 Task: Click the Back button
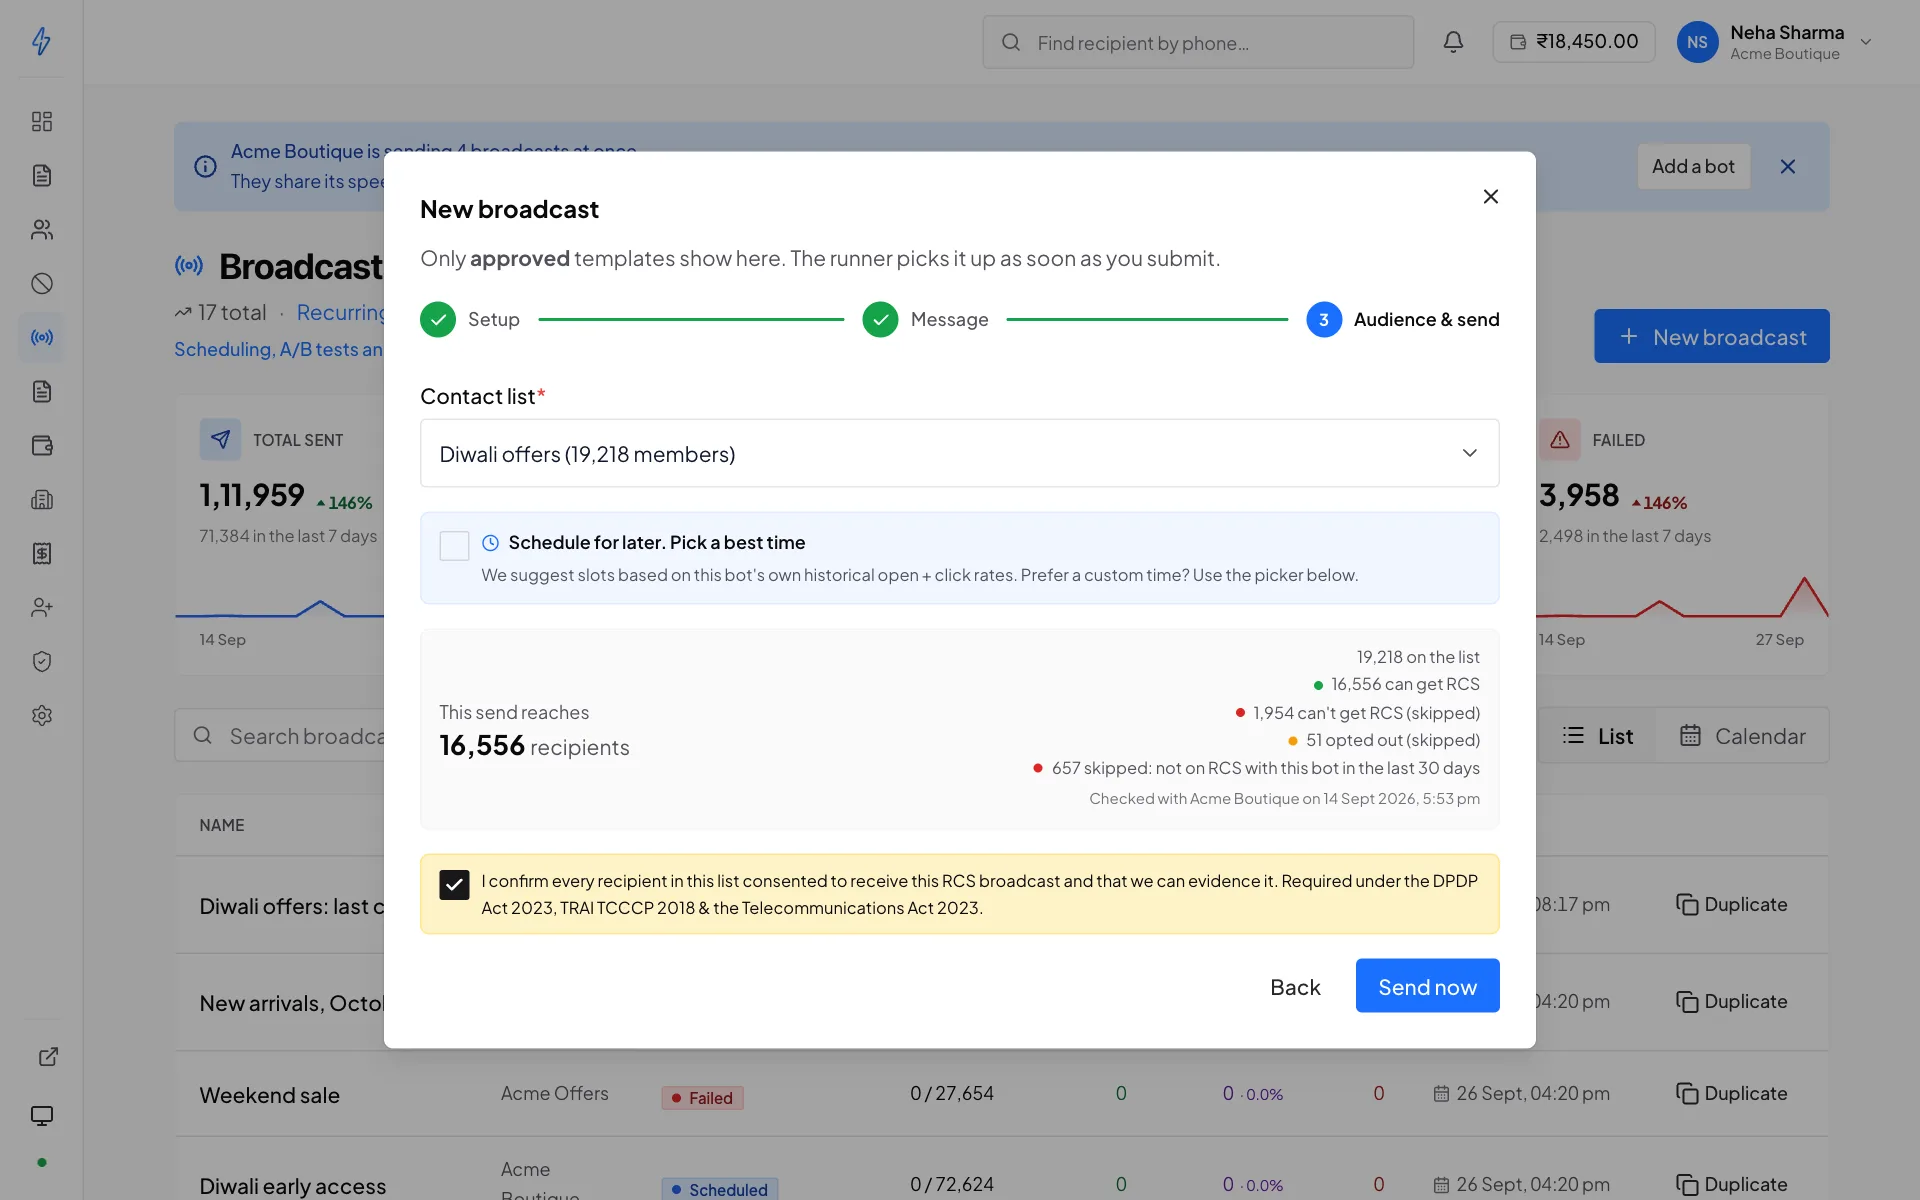[1295, 986]
